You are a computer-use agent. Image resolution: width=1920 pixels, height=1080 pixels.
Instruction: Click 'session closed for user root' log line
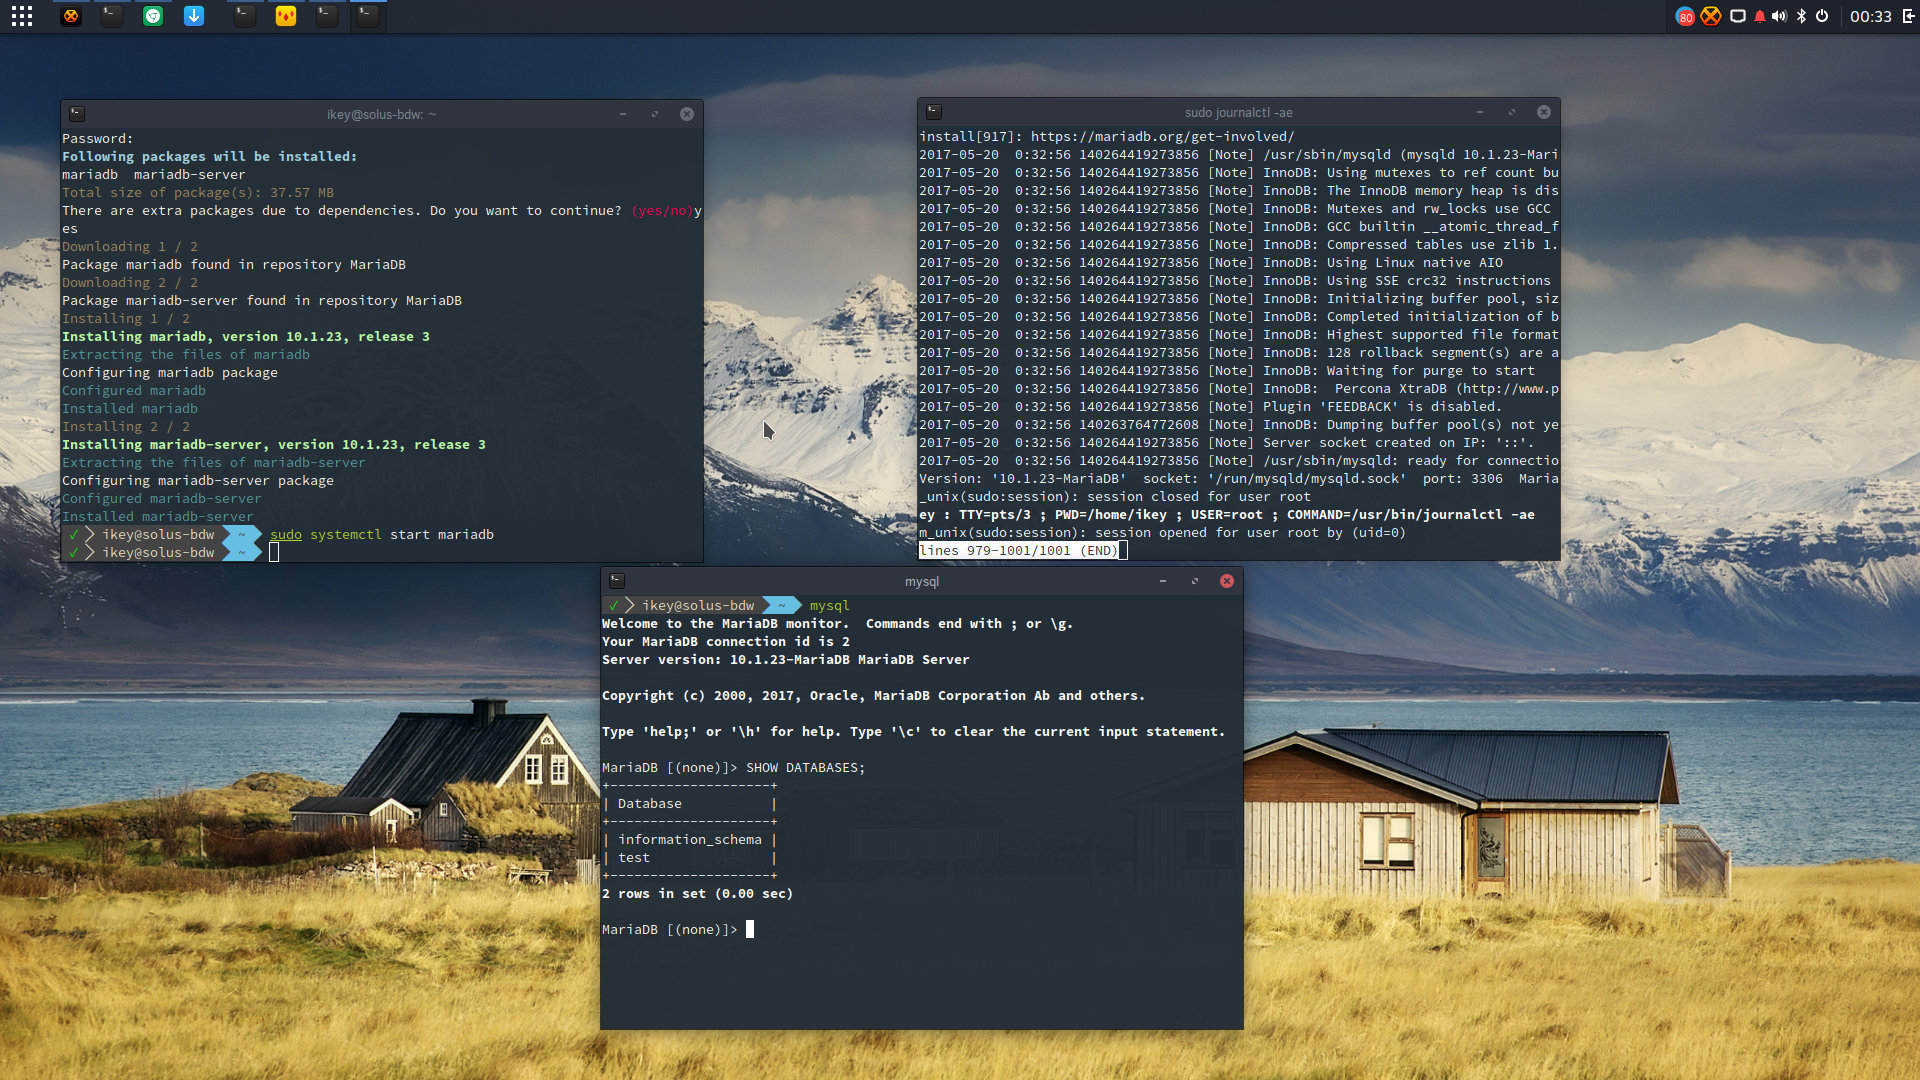(x=1115, y=497)
